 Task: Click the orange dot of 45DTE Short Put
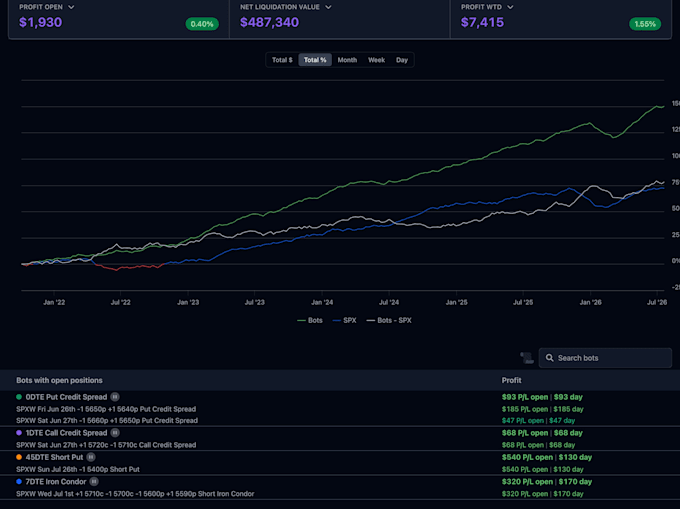(19, 457)
